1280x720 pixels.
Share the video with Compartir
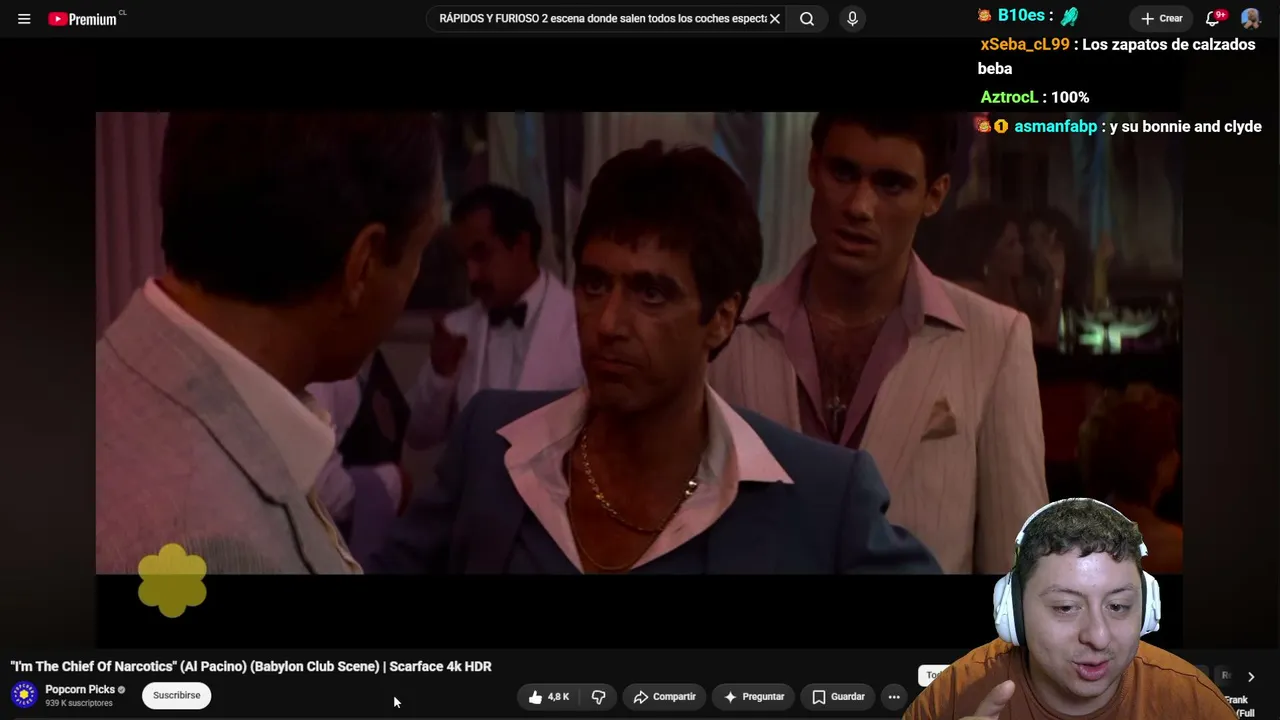(x=665, y=697)
